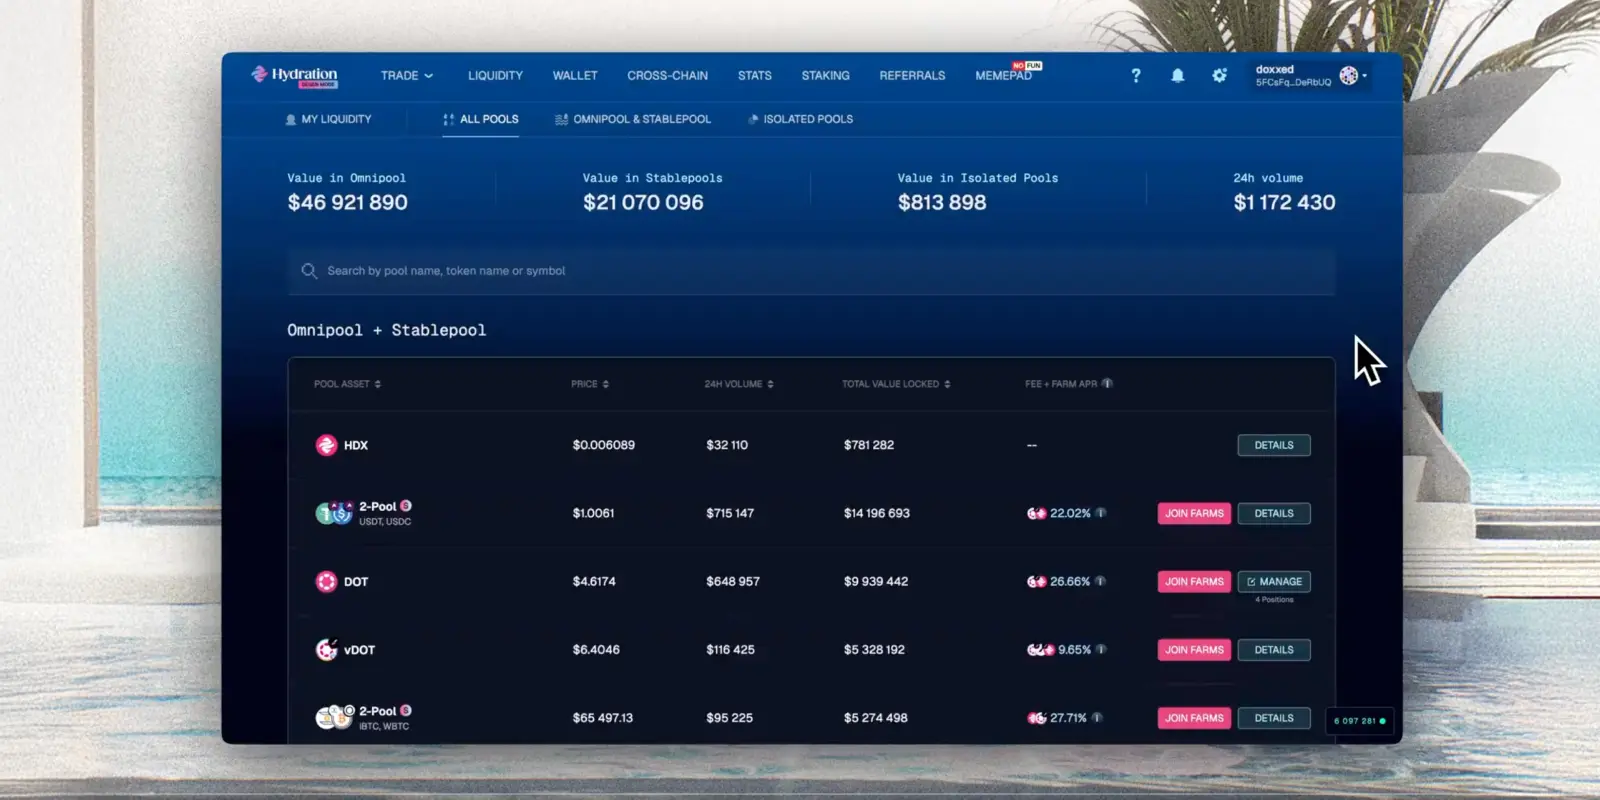Click the farm reward icons next to 22.02%
Viewport: 1600px width, 800px height.
[1036, 513]
